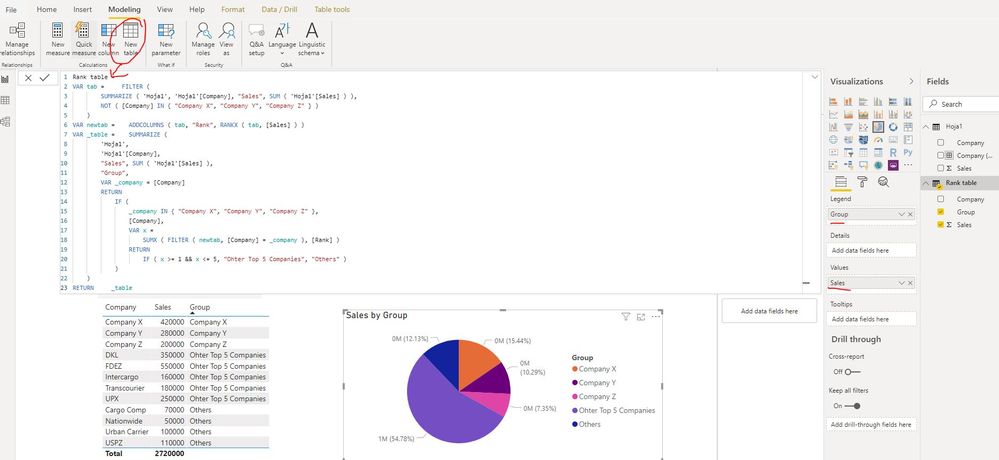999x460 pixels.
Task: Switch to the Format tab
Action: (x=233, y=10)
